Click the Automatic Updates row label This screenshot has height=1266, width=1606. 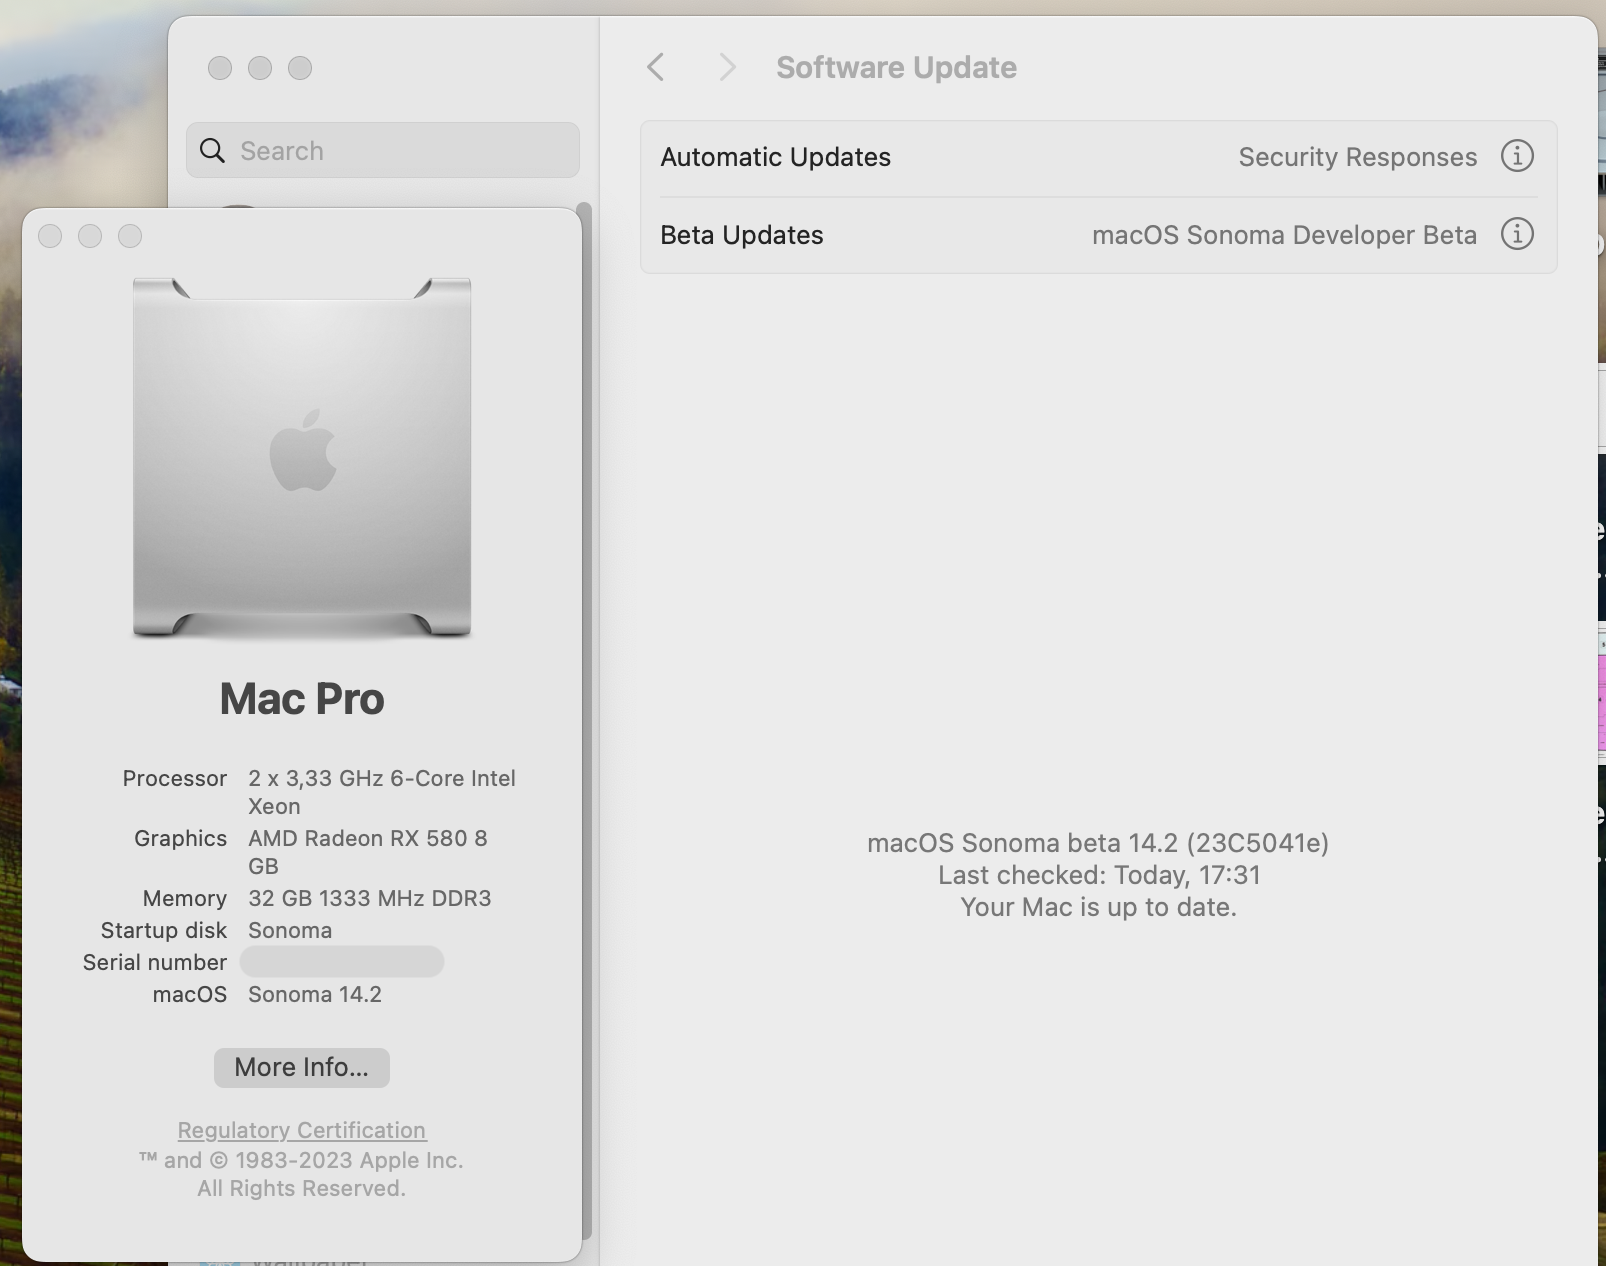point(775,157)
